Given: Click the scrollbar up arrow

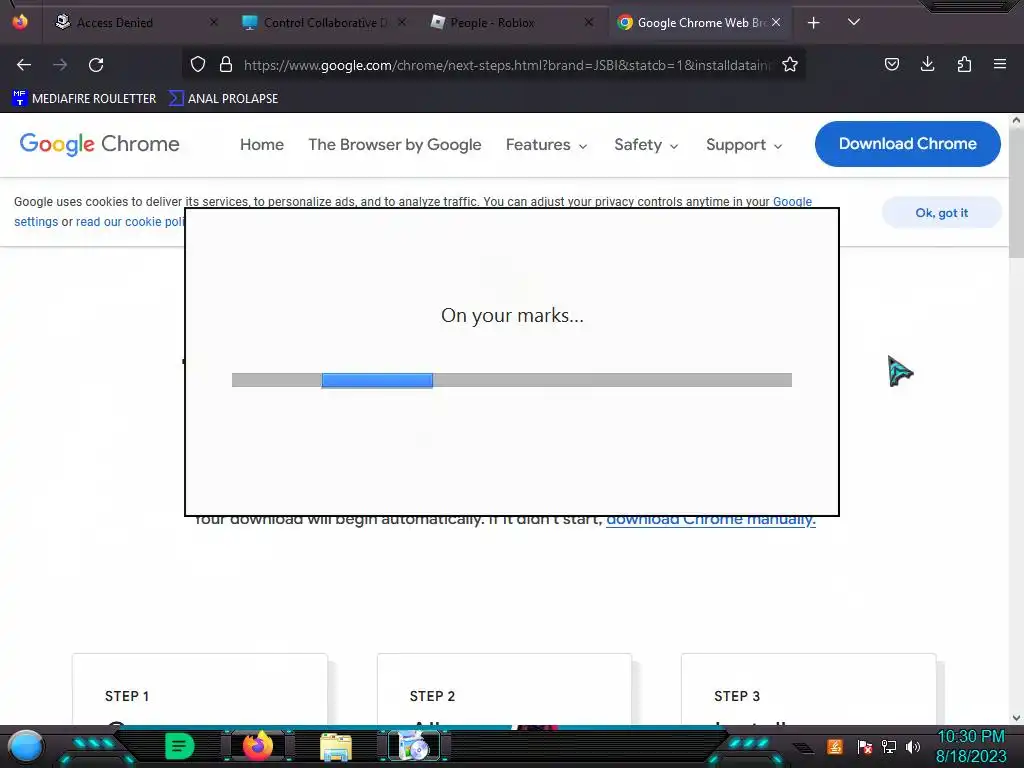Looking at the screenshot, I should tap(1016, 120).
